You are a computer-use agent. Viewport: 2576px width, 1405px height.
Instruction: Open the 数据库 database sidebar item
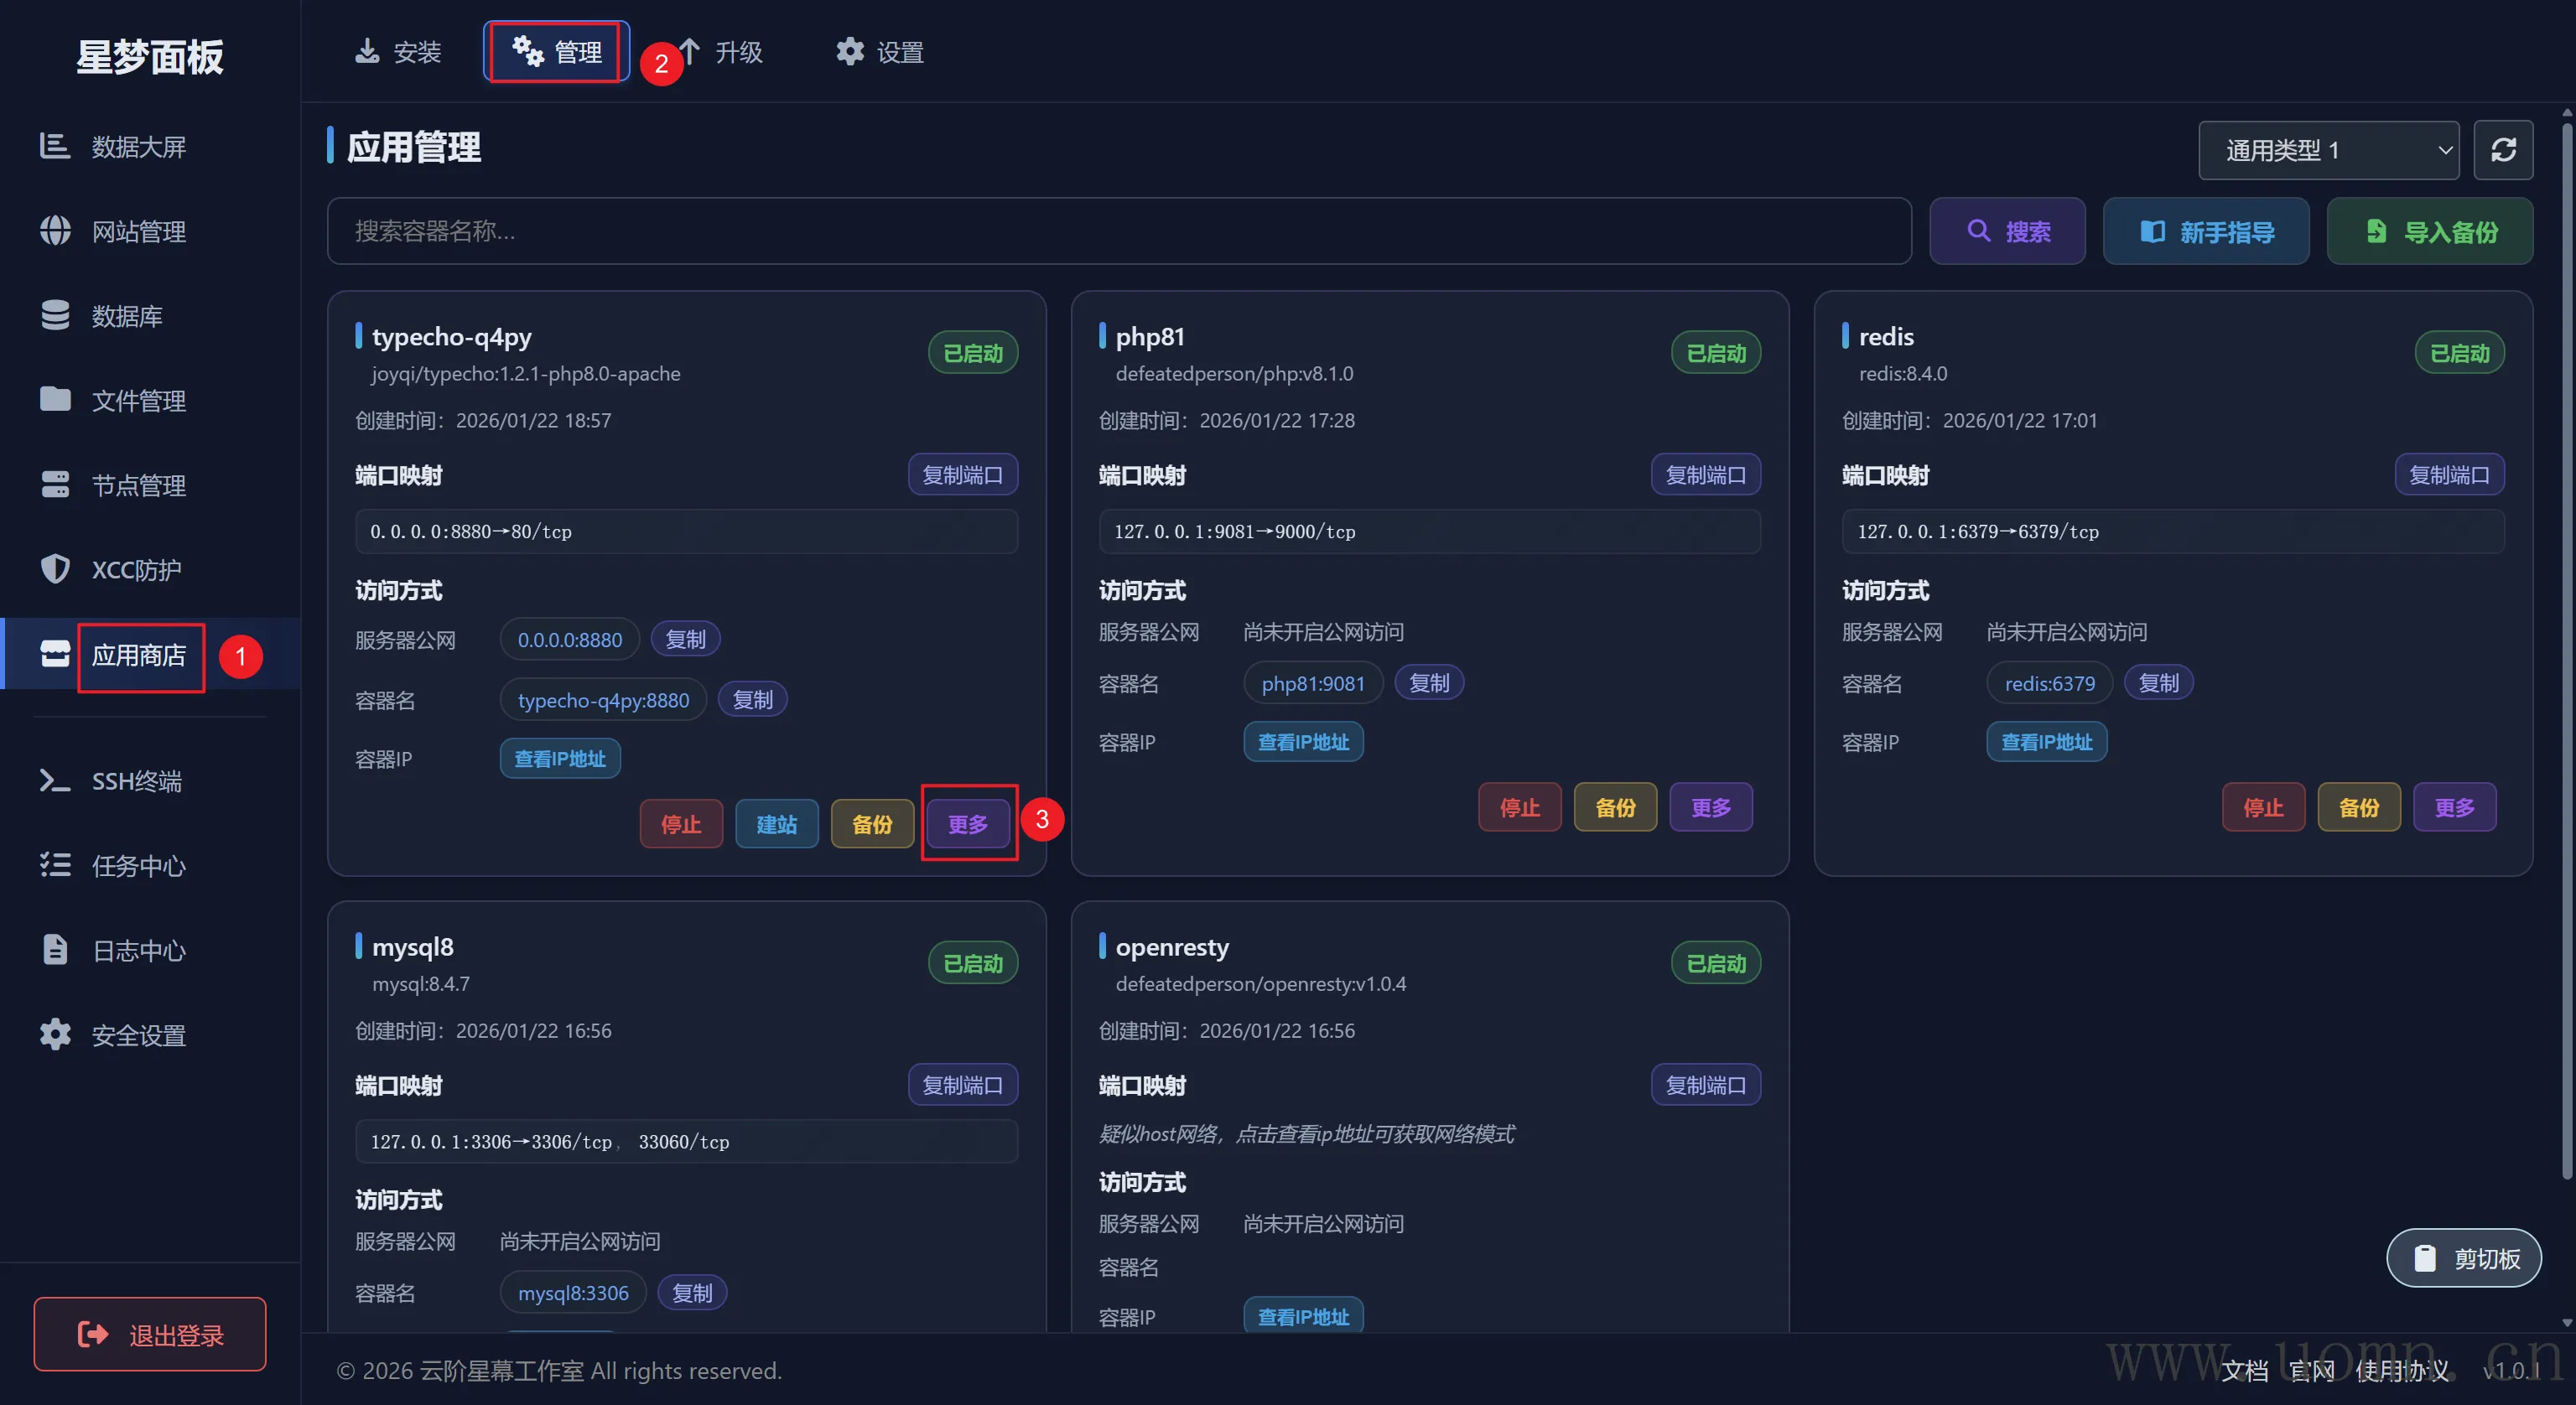(125, 316)
